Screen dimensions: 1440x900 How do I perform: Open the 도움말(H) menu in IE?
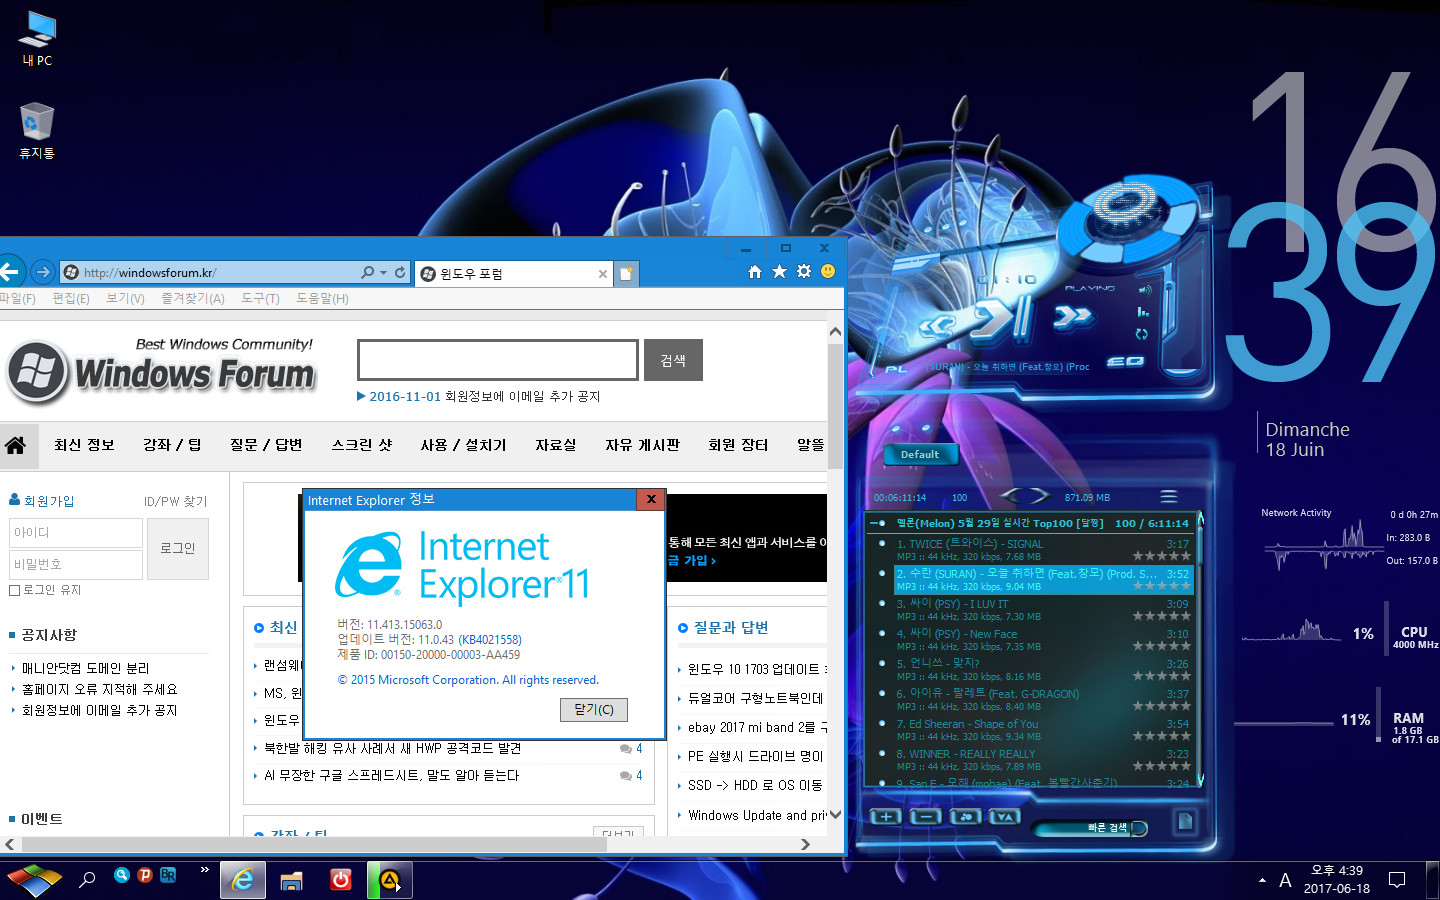[322, 298]
